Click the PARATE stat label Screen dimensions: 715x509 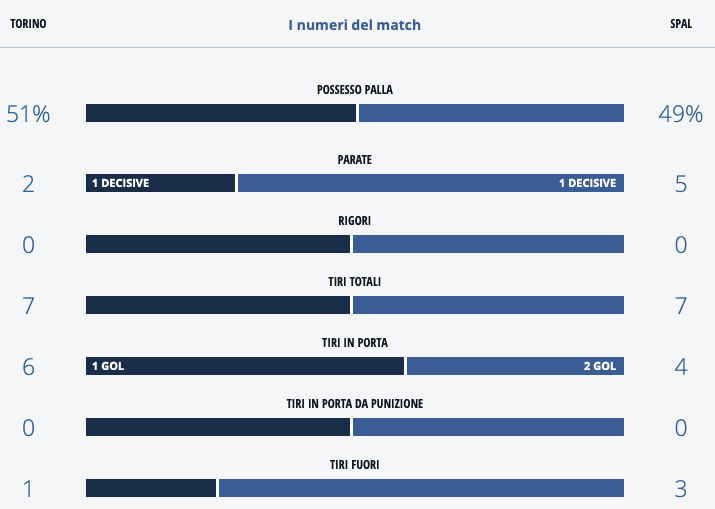coord(354,160)
